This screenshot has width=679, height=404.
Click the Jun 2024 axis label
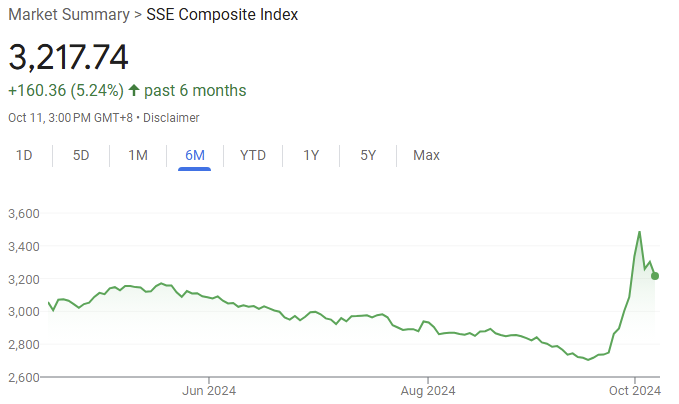click(x=209, y=391)
